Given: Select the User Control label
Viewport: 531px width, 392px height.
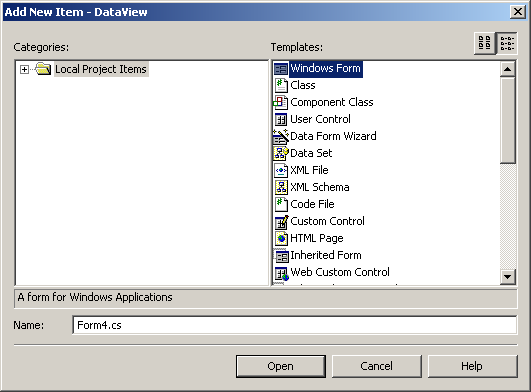Looking at the screenshot, I should tap(320, 119).
